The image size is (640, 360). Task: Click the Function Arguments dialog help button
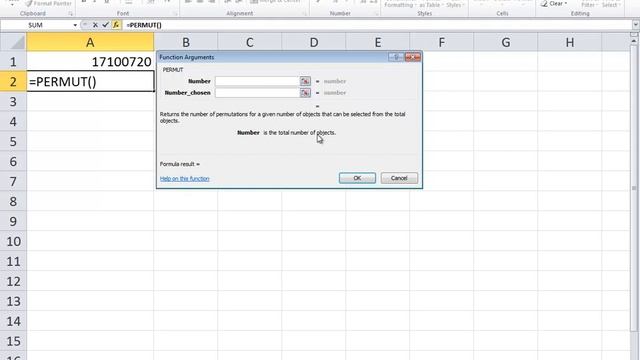pyautogui.click(x=396, y=57)
